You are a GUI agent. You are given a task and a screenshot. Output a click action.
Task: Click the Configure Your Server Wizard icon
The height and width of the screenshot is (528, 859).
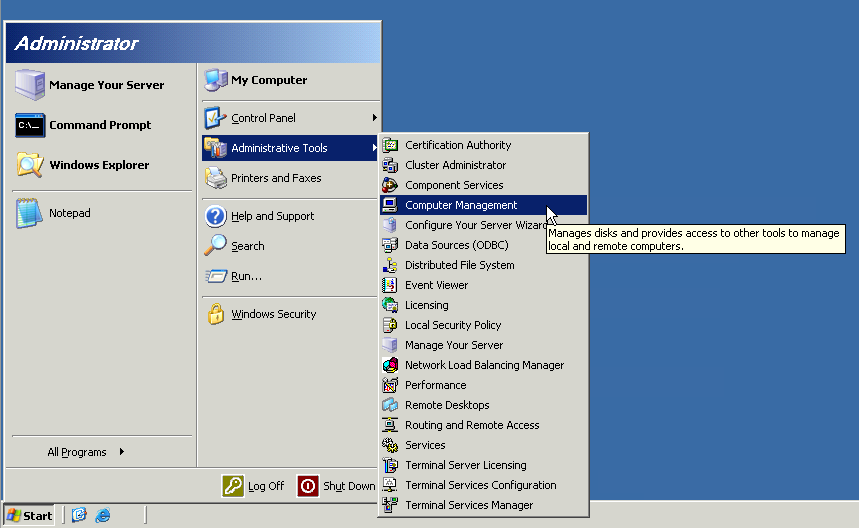pos(390,225)
